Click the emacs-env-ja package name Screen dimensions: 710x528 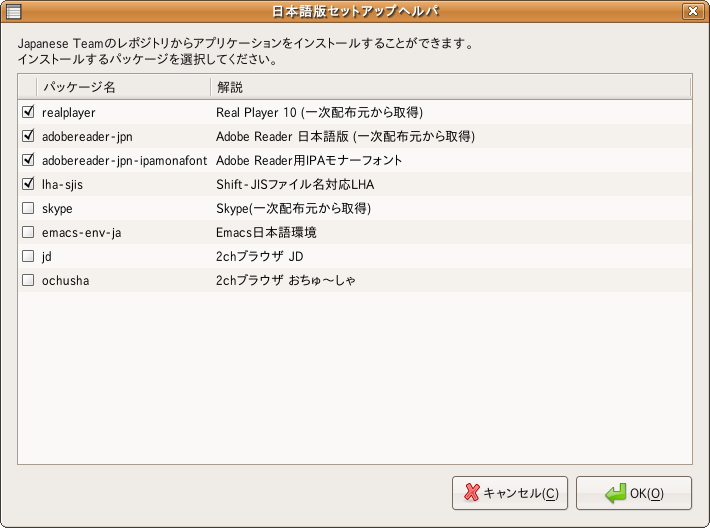82,233
